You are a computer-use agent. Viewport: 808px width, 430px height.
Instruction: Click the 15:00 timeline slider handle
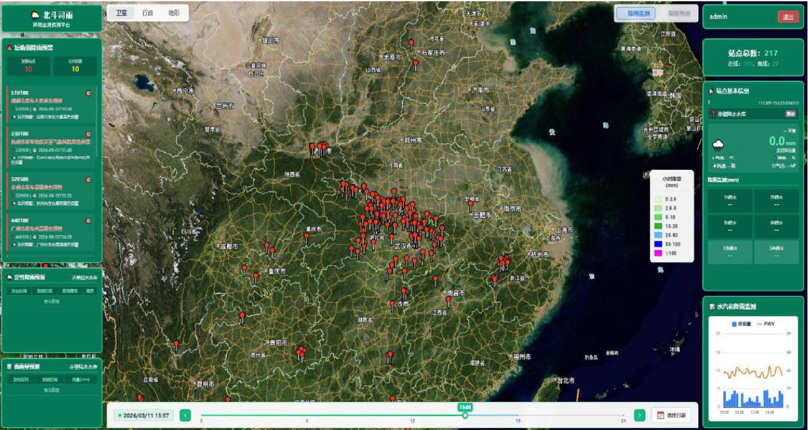point(465,415)
